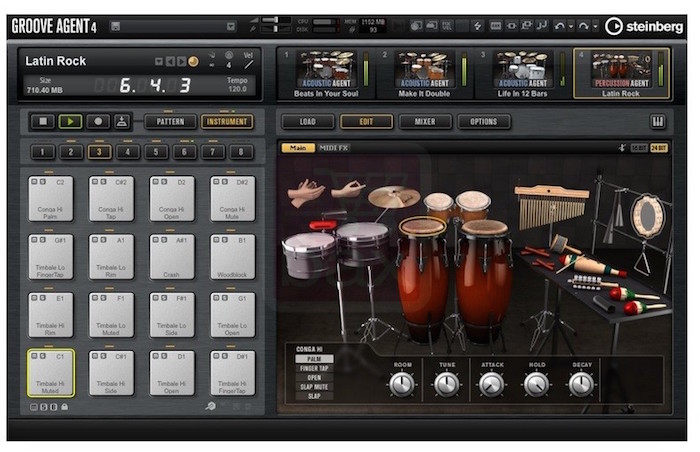Select pad group 1

pos(42,152)
